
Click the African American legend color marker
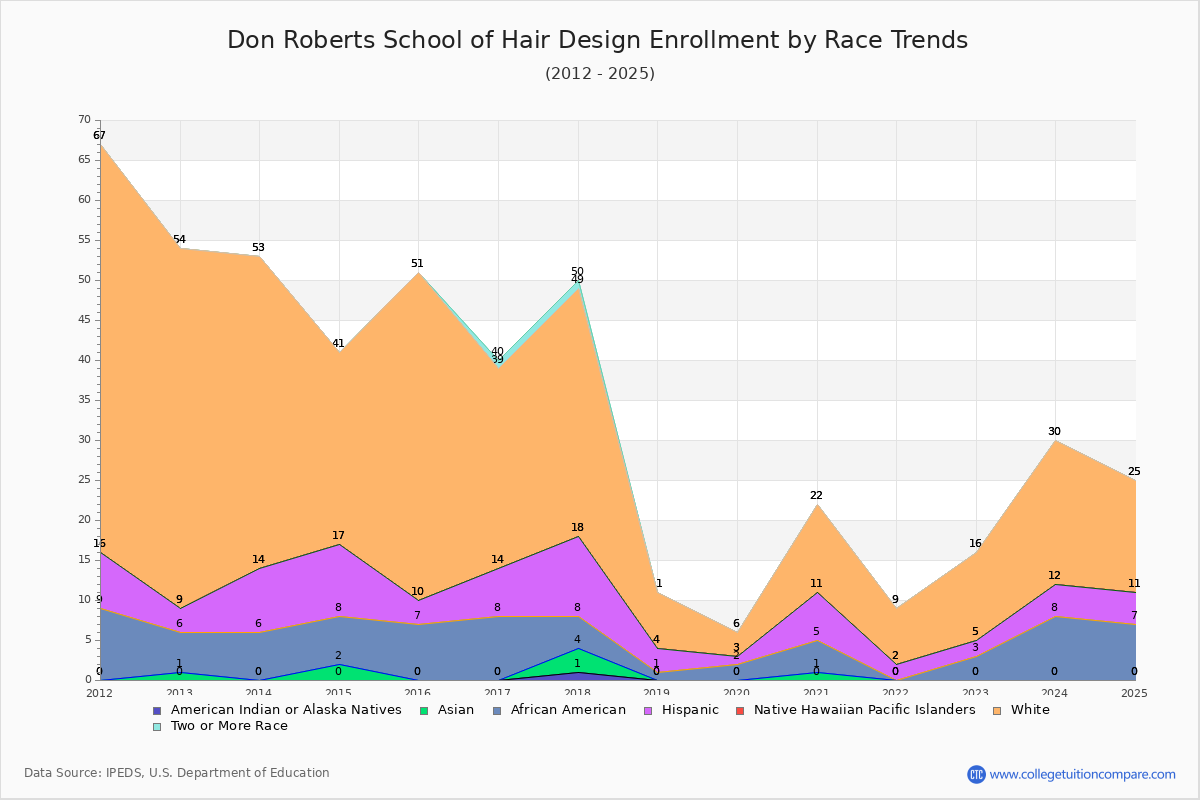coord(495,710)
